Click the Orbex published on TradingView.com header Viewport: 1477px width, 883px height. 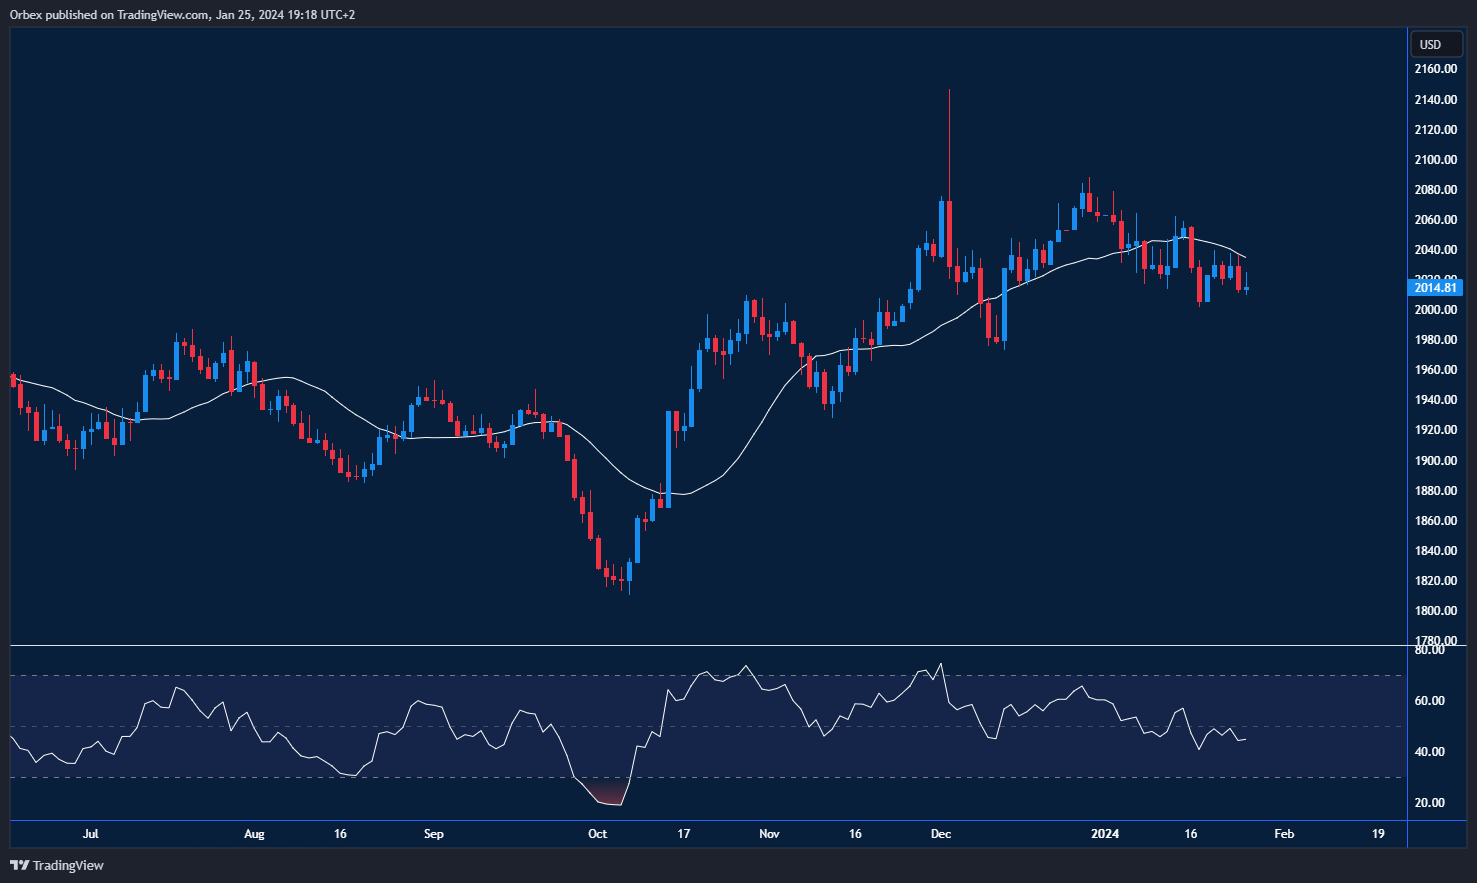[x=182, y=14]
